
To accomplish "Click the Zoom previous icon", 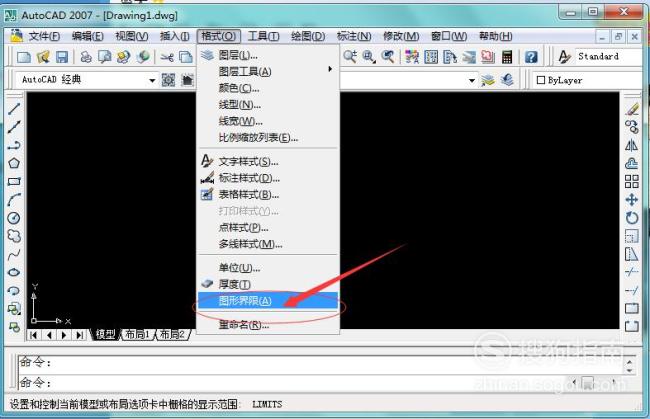I will [388, 56].
